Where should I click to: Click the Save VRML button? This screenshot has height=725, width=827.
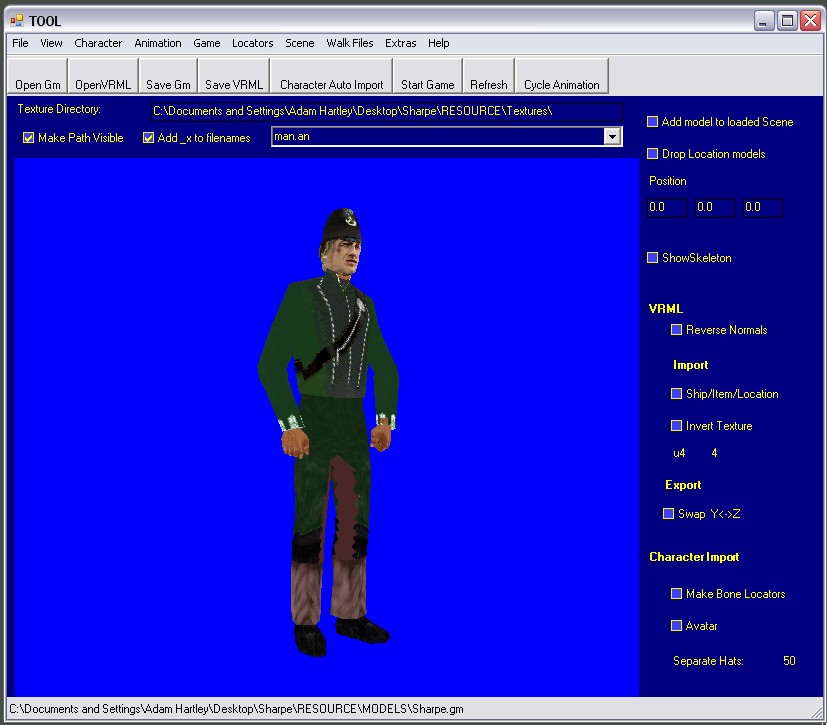tap(234, 76)
